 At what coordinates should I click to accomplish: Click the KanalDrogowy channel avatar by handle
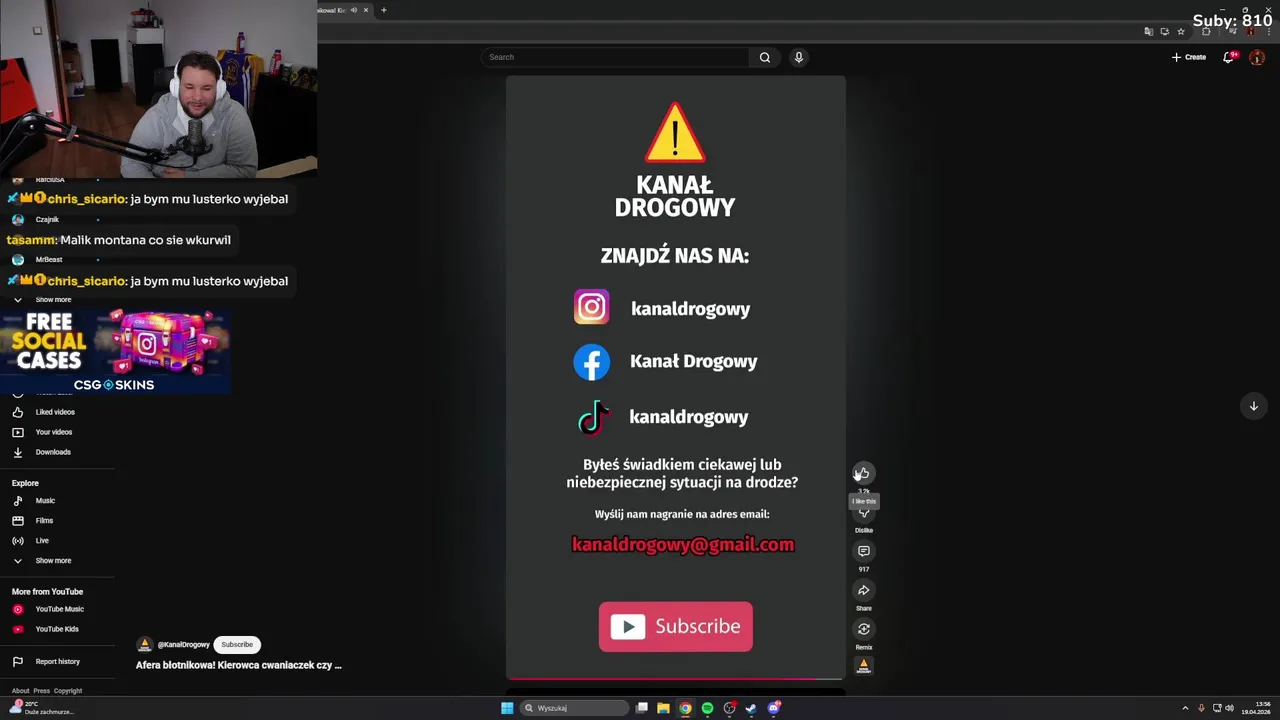[145, 645]
